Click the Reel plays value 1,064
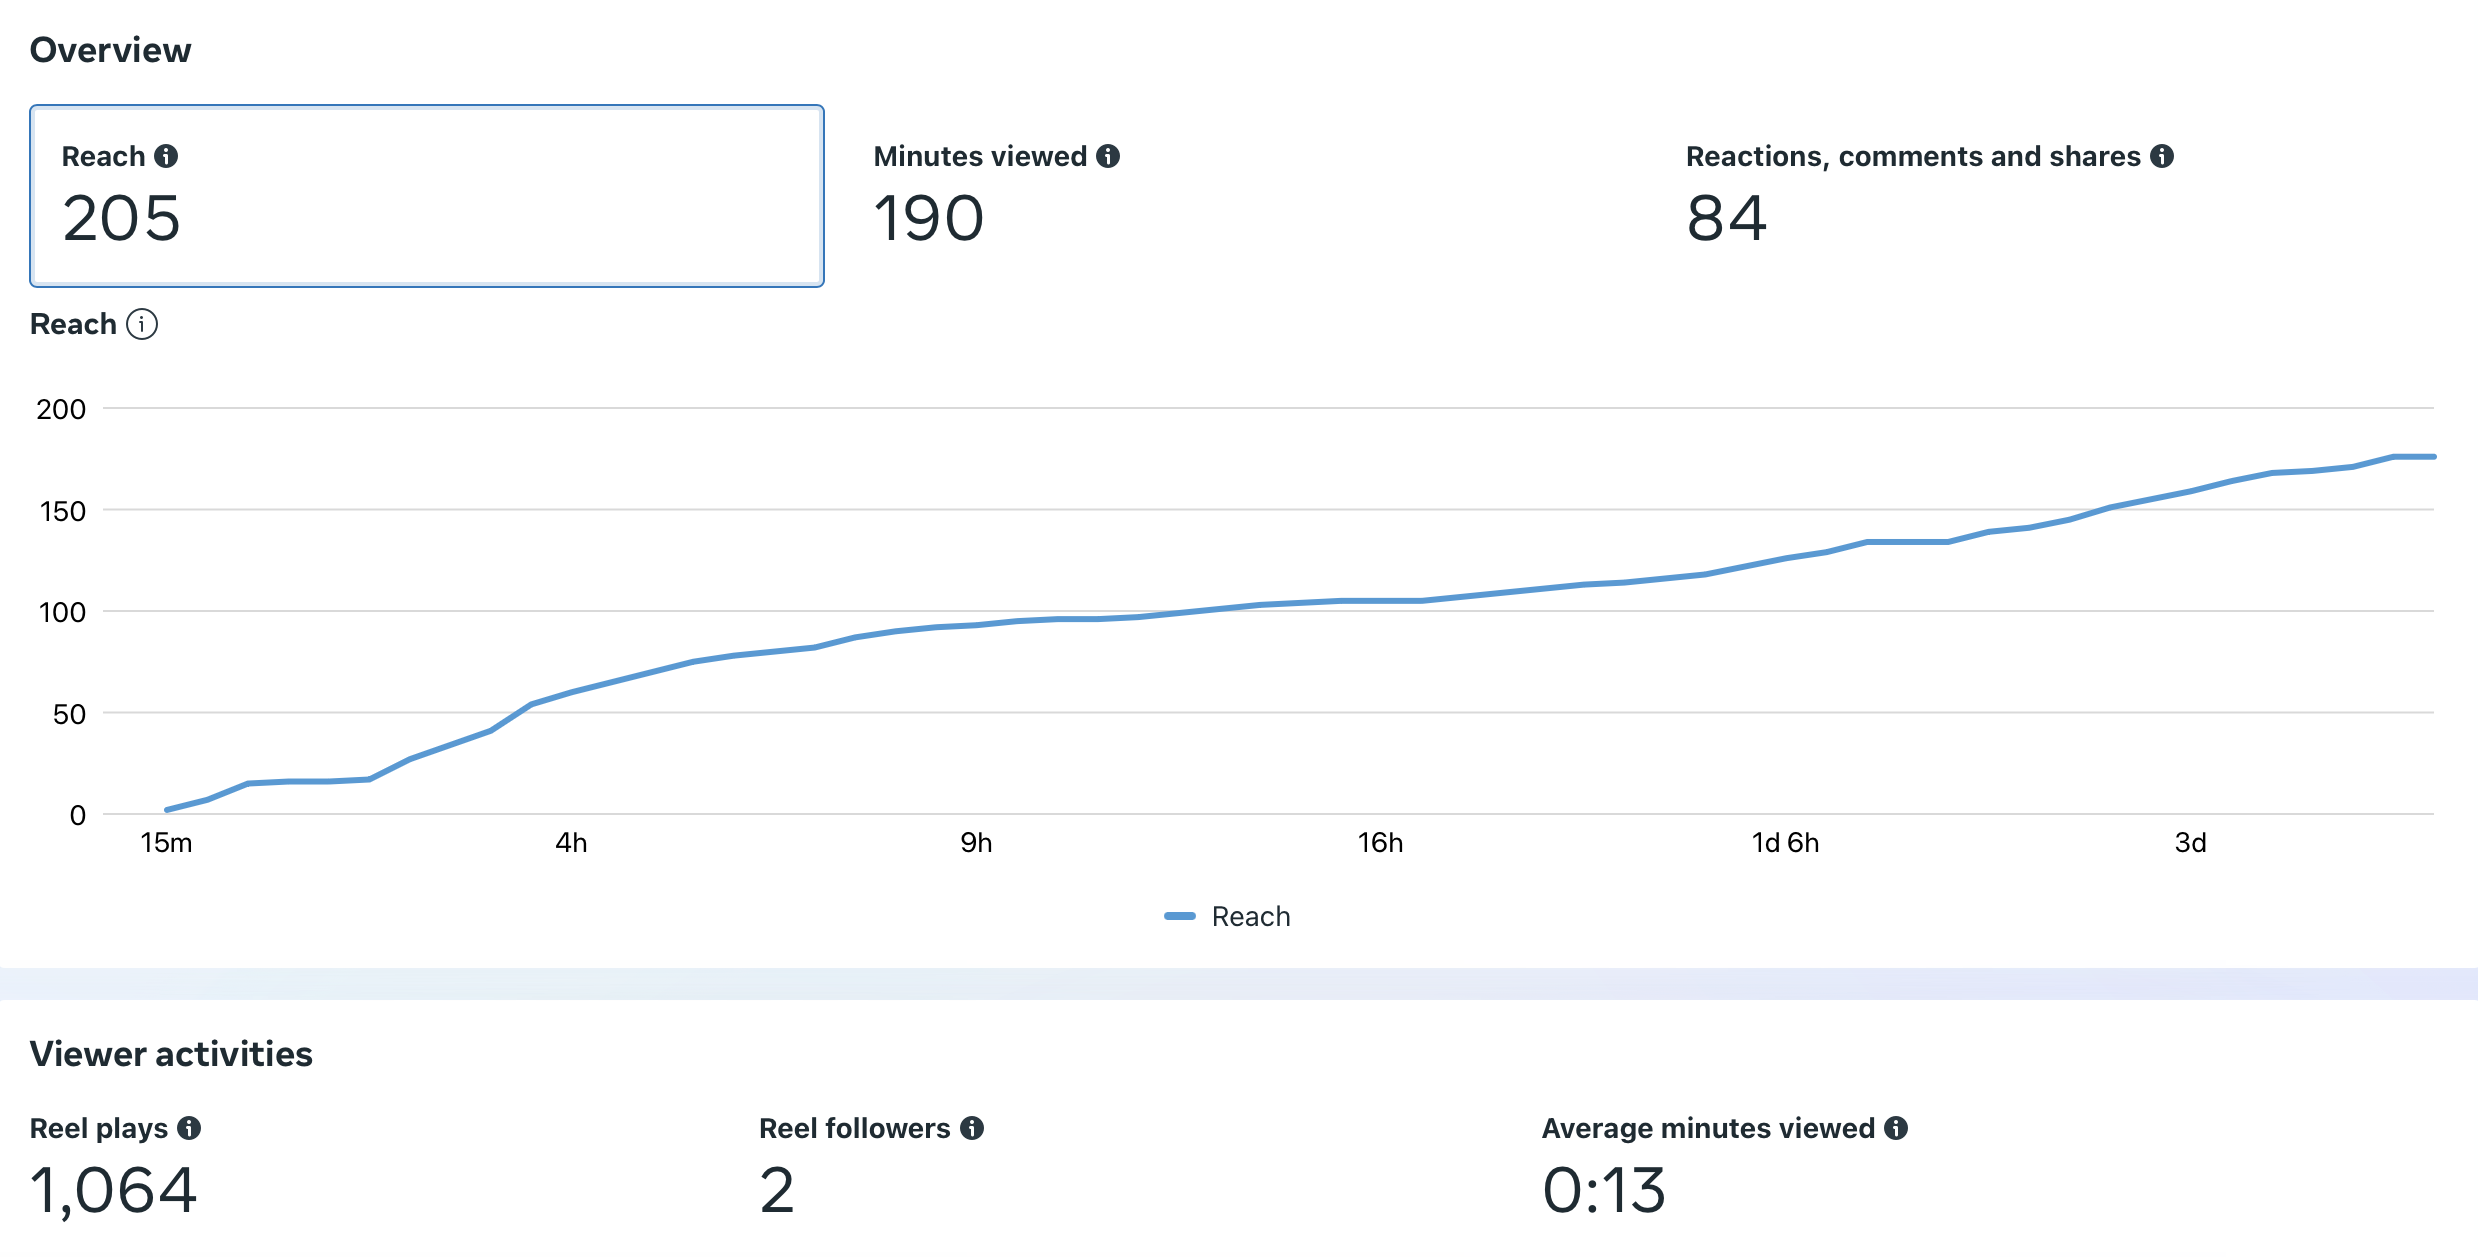The height and width of the screenshot is (1257, 2478). tap(113, 1191)
